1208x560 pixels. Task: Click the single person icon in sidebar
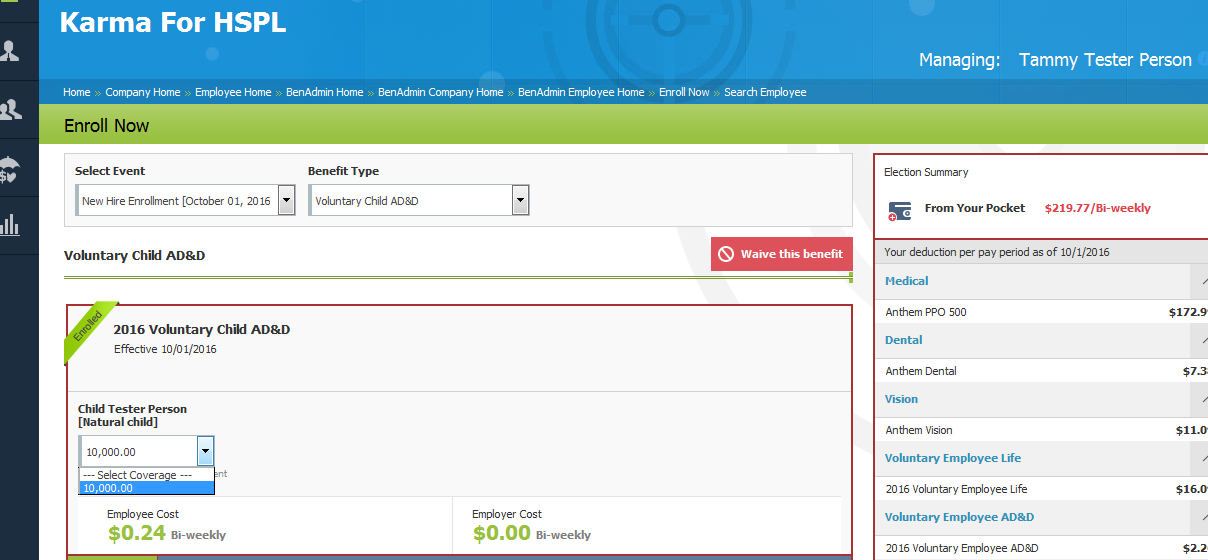click(x=12, y=50)
